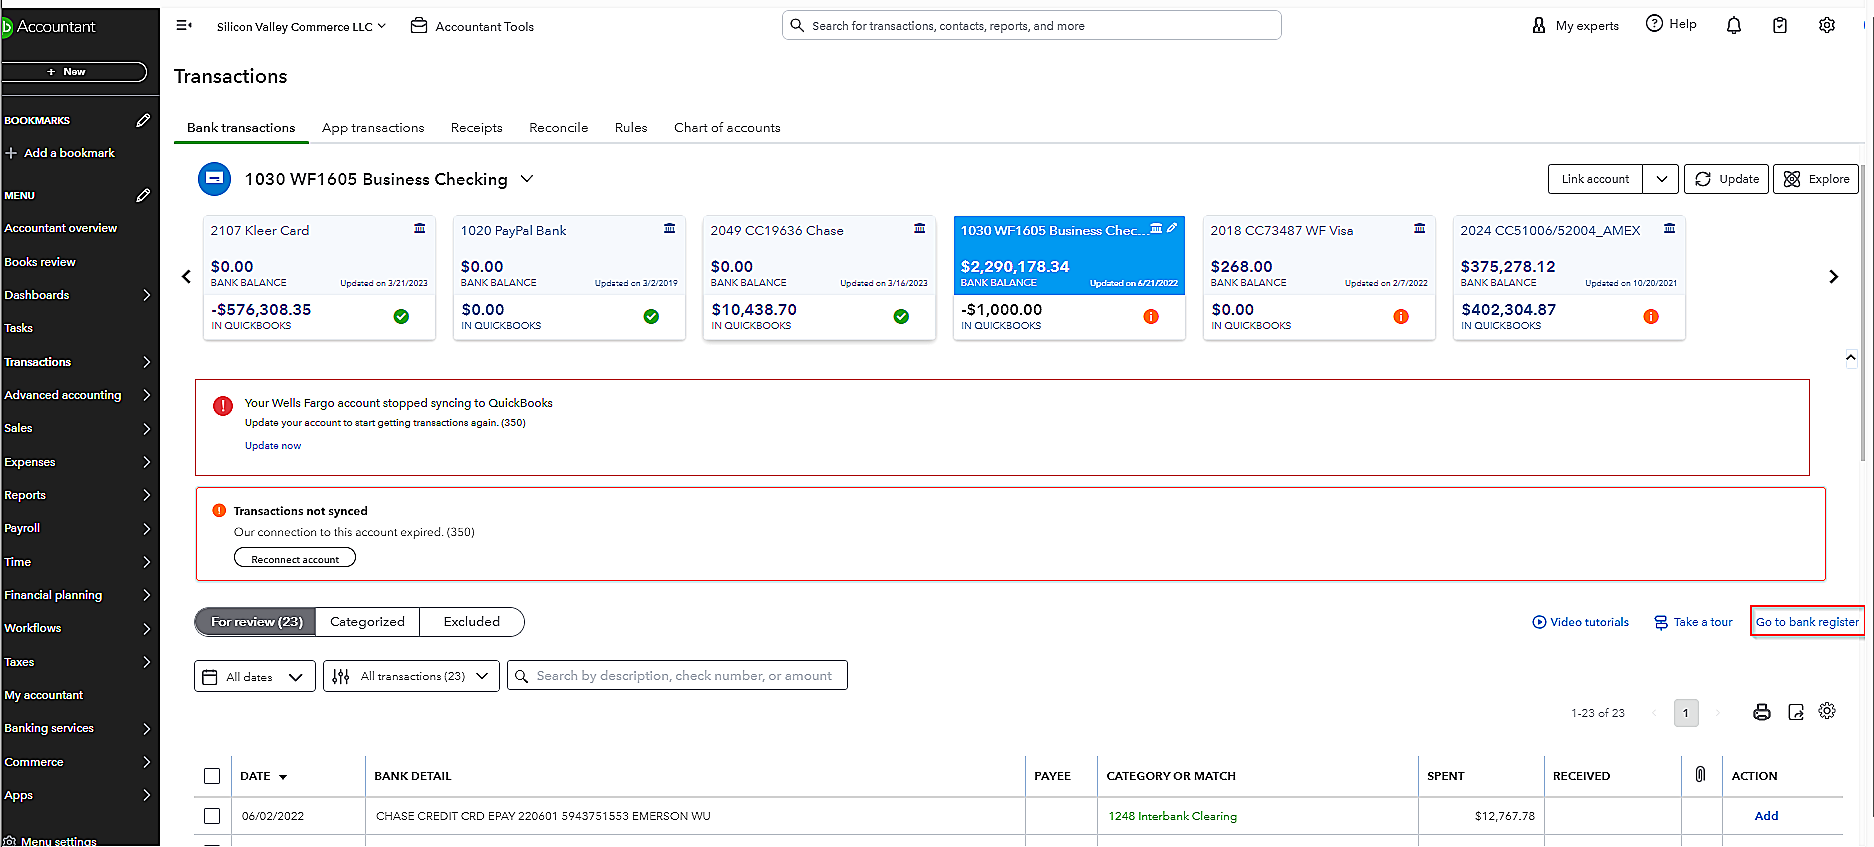Check the 06/02/2022 transaction row
Viewport: 1874px width, 847px height.
pos(212,816)
